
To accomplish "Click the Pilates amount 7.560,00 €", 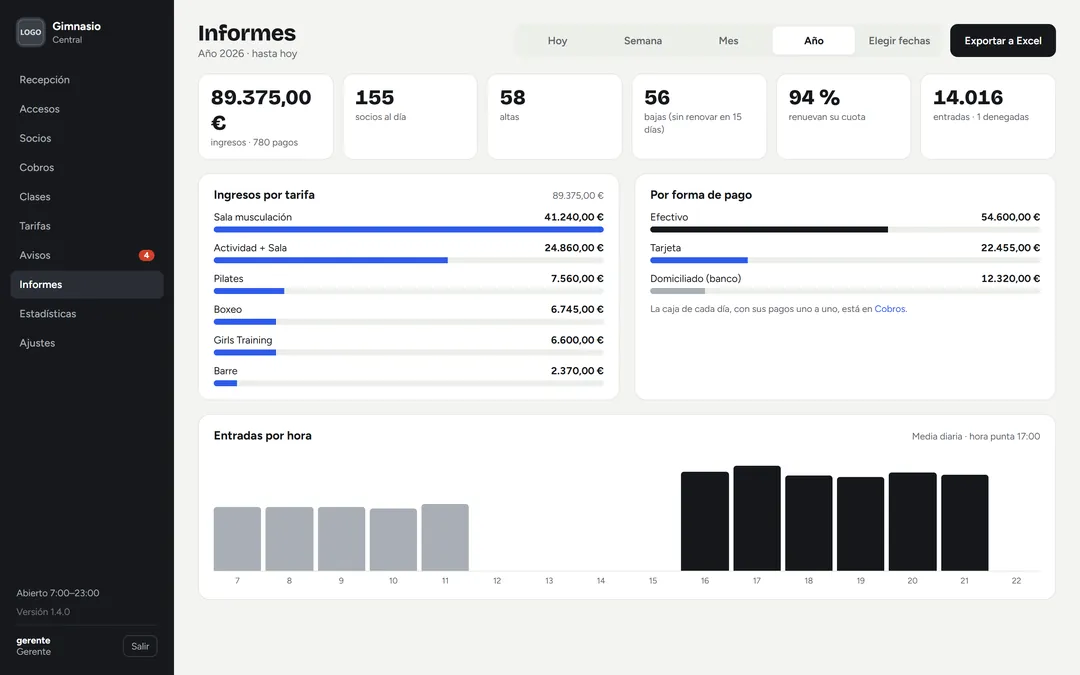I will (x=577, y=279).
